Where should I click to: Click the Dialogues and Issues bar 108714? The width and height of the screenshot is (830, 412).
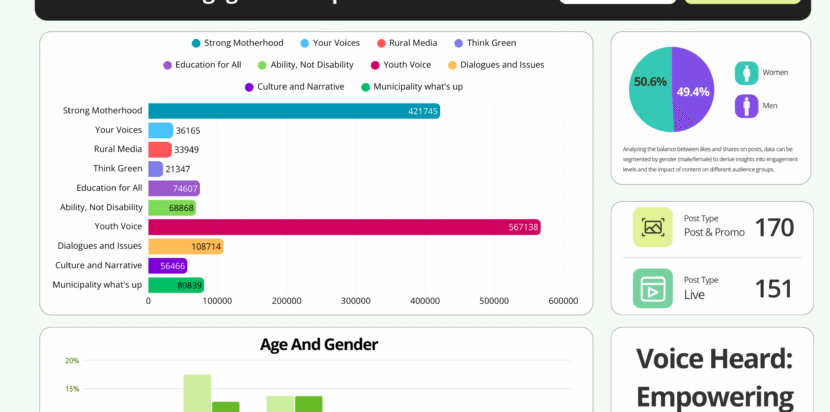coord(186,247)
